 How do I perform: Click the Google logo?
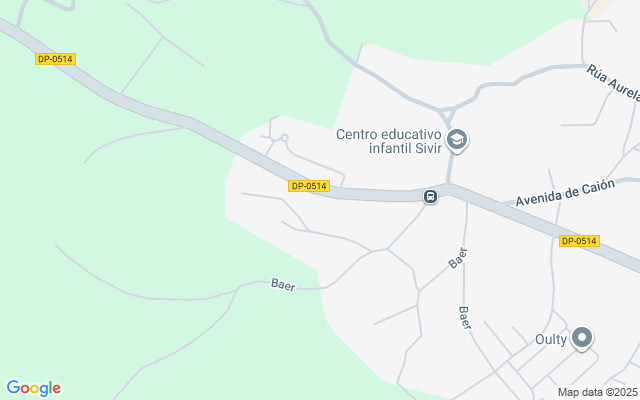coord(33,388)
